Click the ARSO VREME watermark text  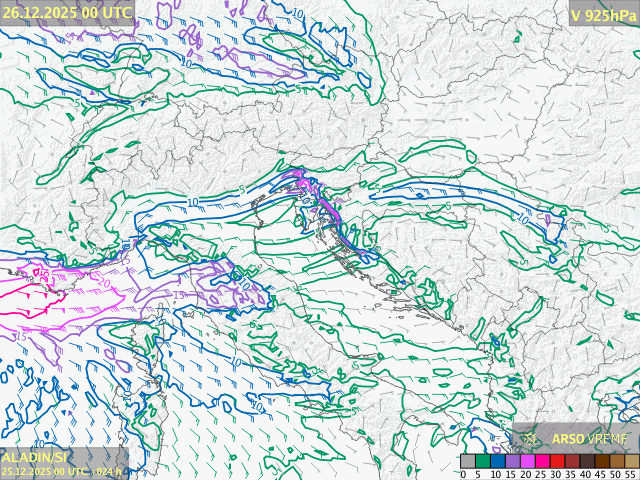[x=590, y=439]
